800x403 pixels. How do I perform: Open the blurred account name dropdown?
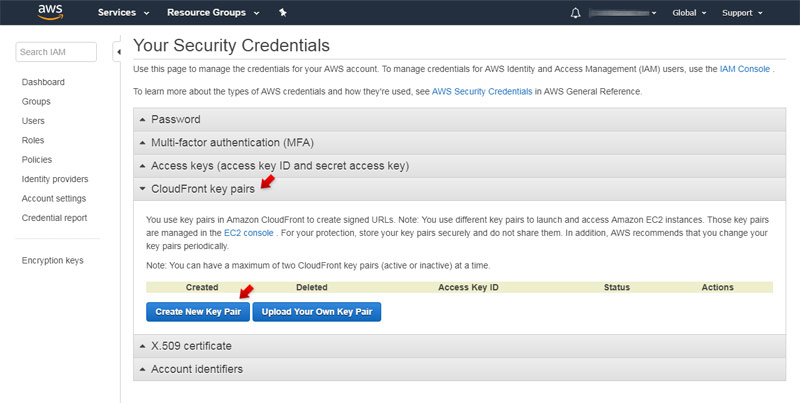coord(622,13)
